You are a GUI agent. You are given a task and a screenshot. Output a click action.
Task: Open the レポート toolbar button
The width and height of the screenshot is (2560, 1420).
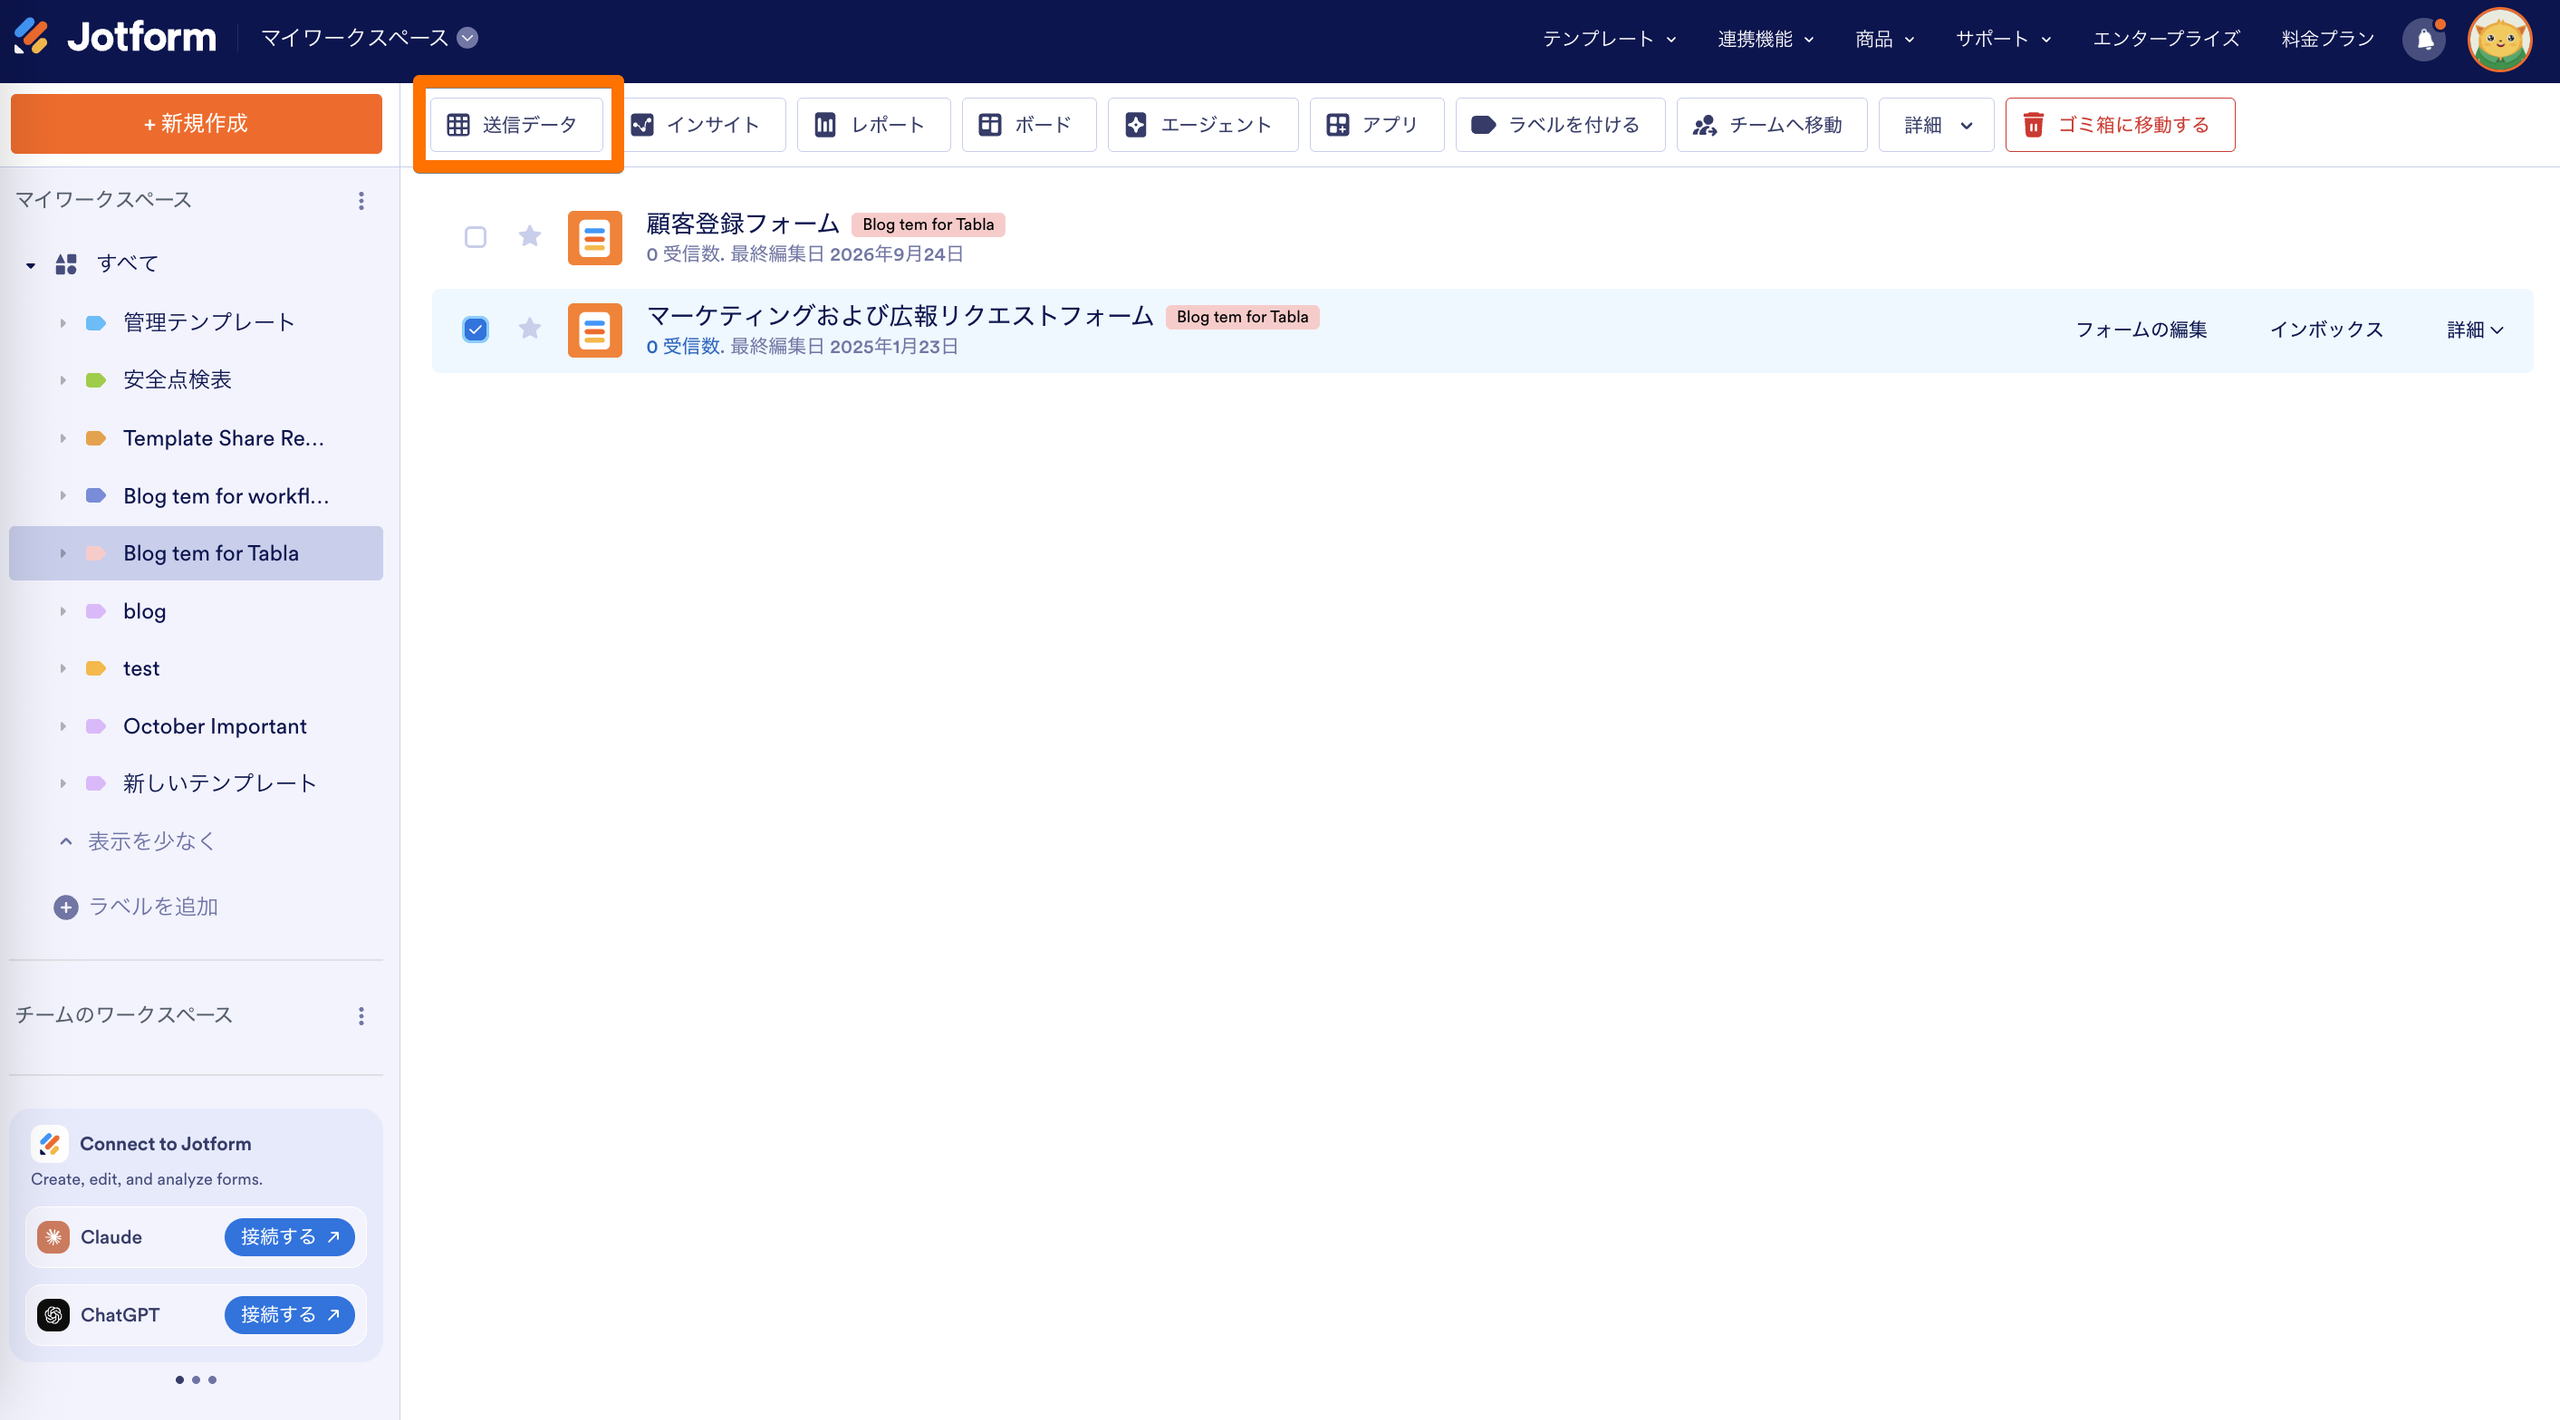873,125
